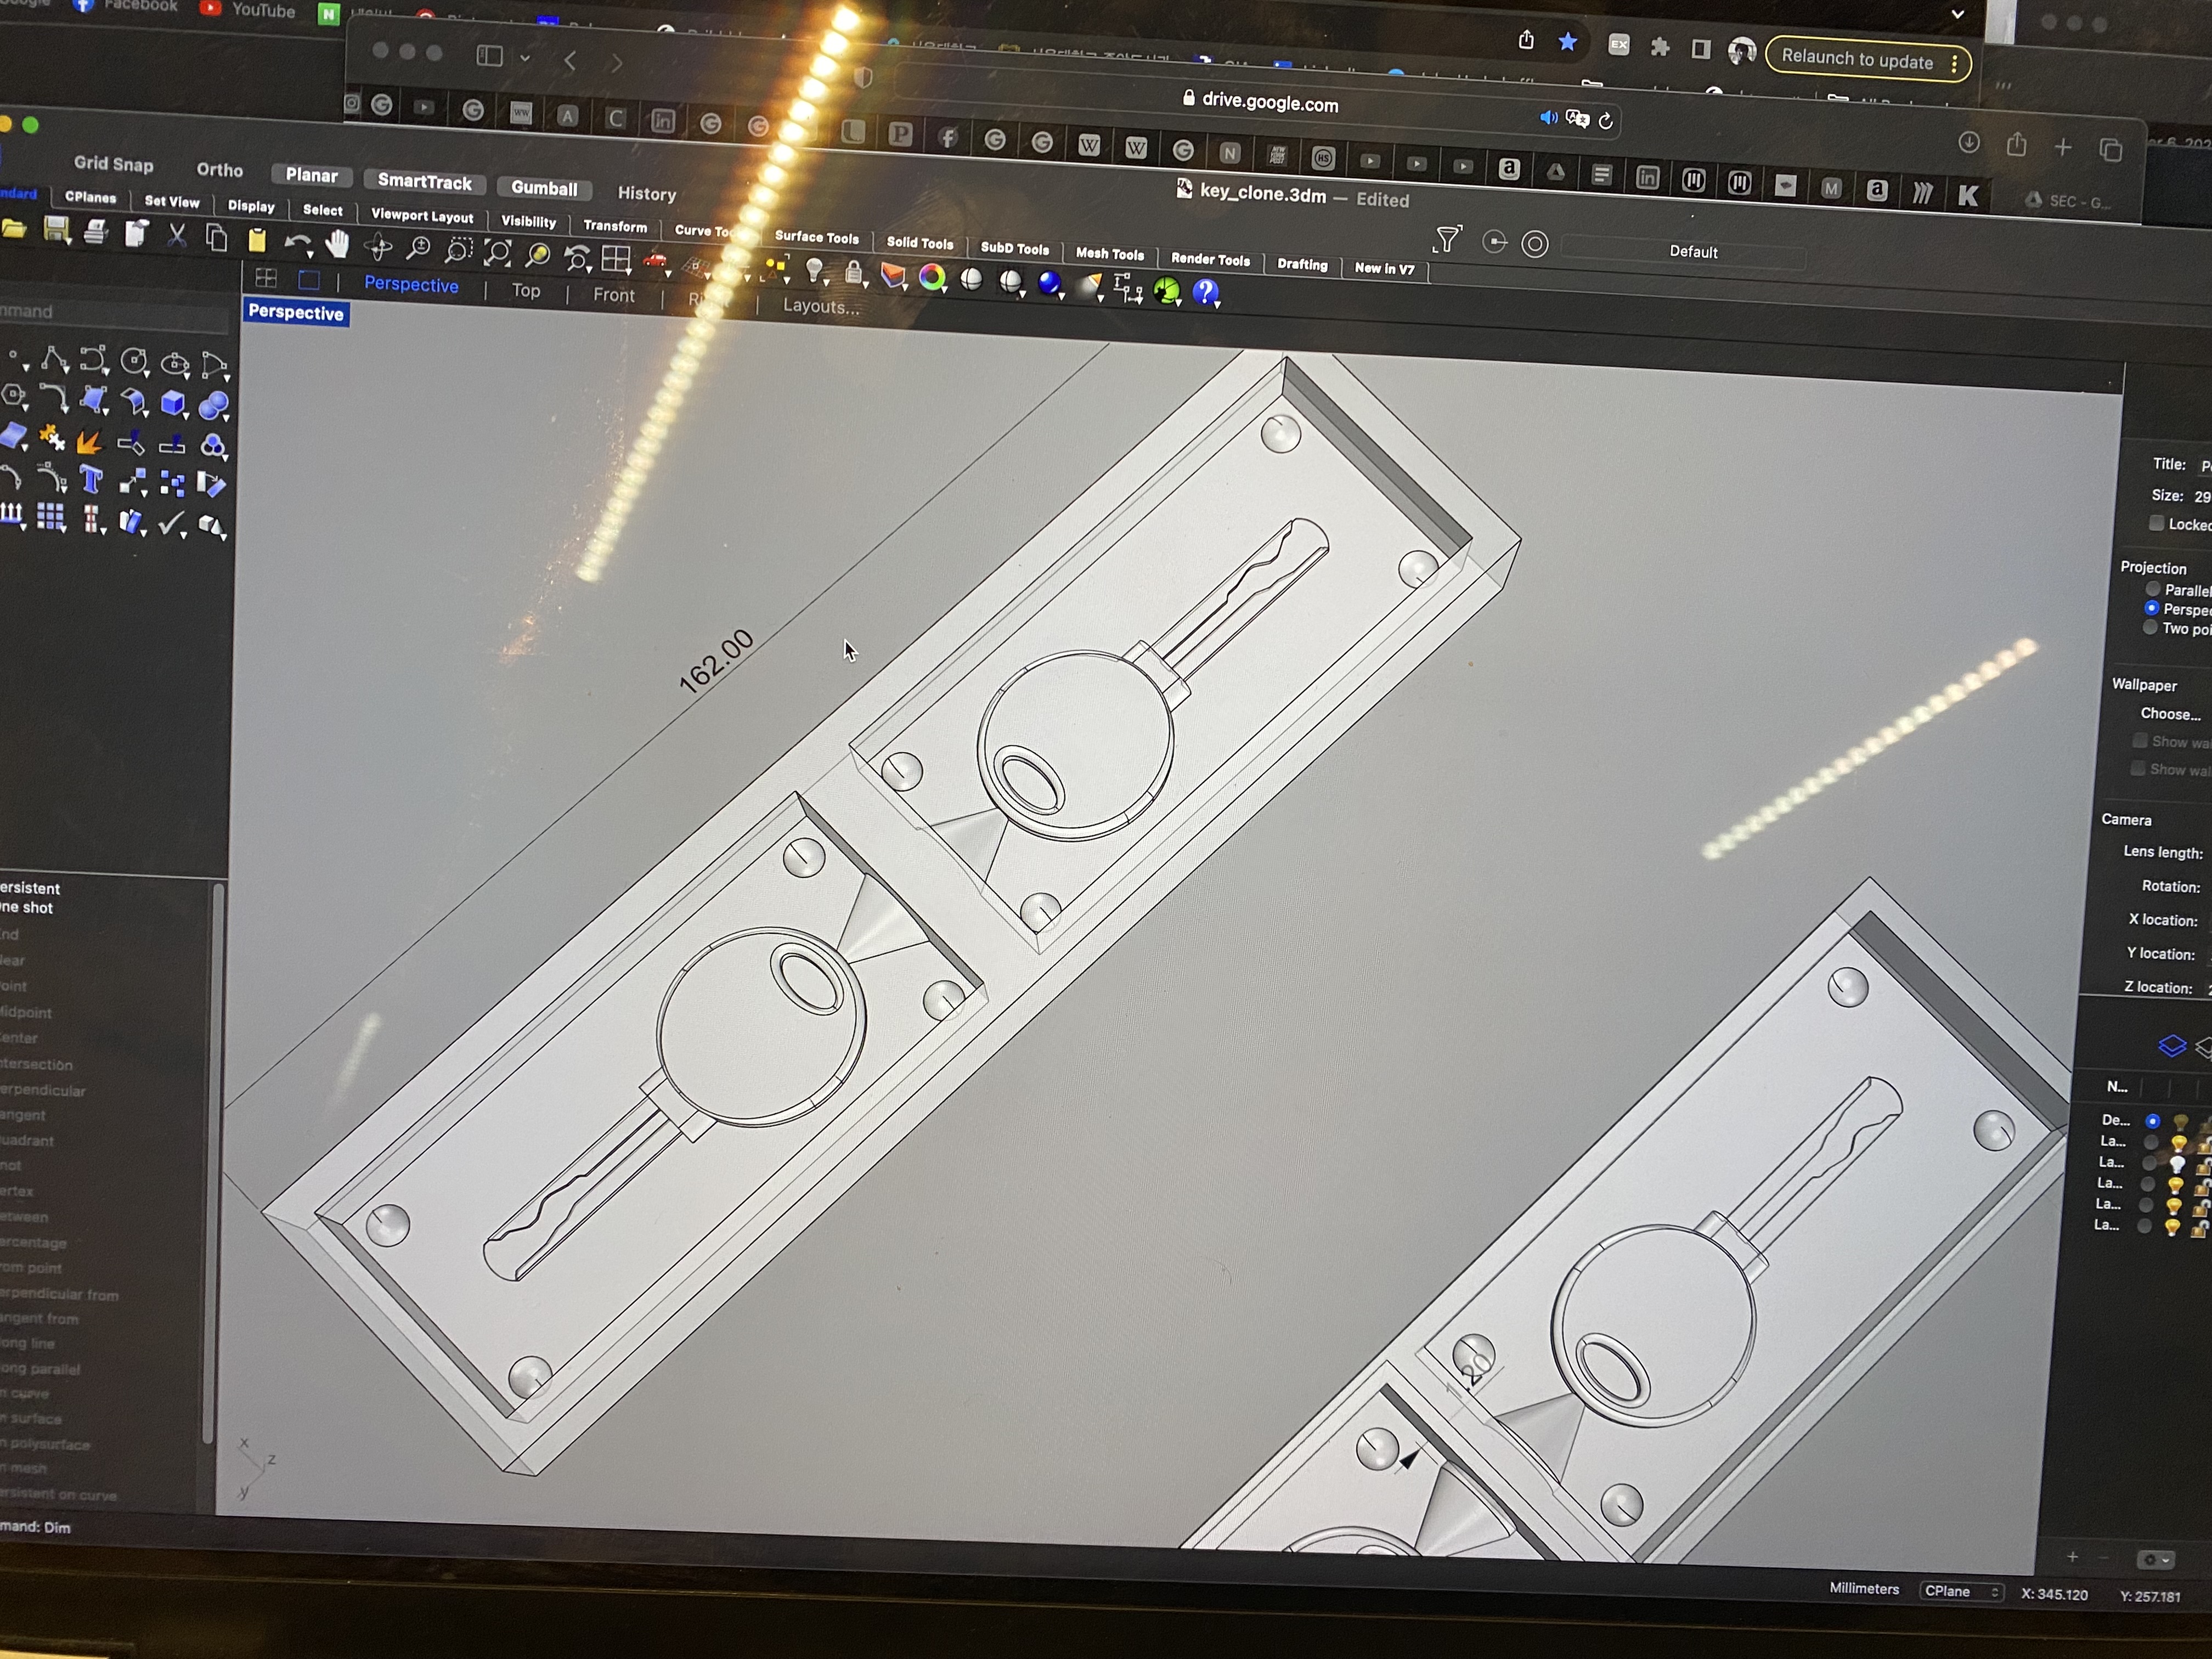2212x1659 pixels.
Task: Toggle History recording
Action: pyautogui.click(x=647, y=194)
